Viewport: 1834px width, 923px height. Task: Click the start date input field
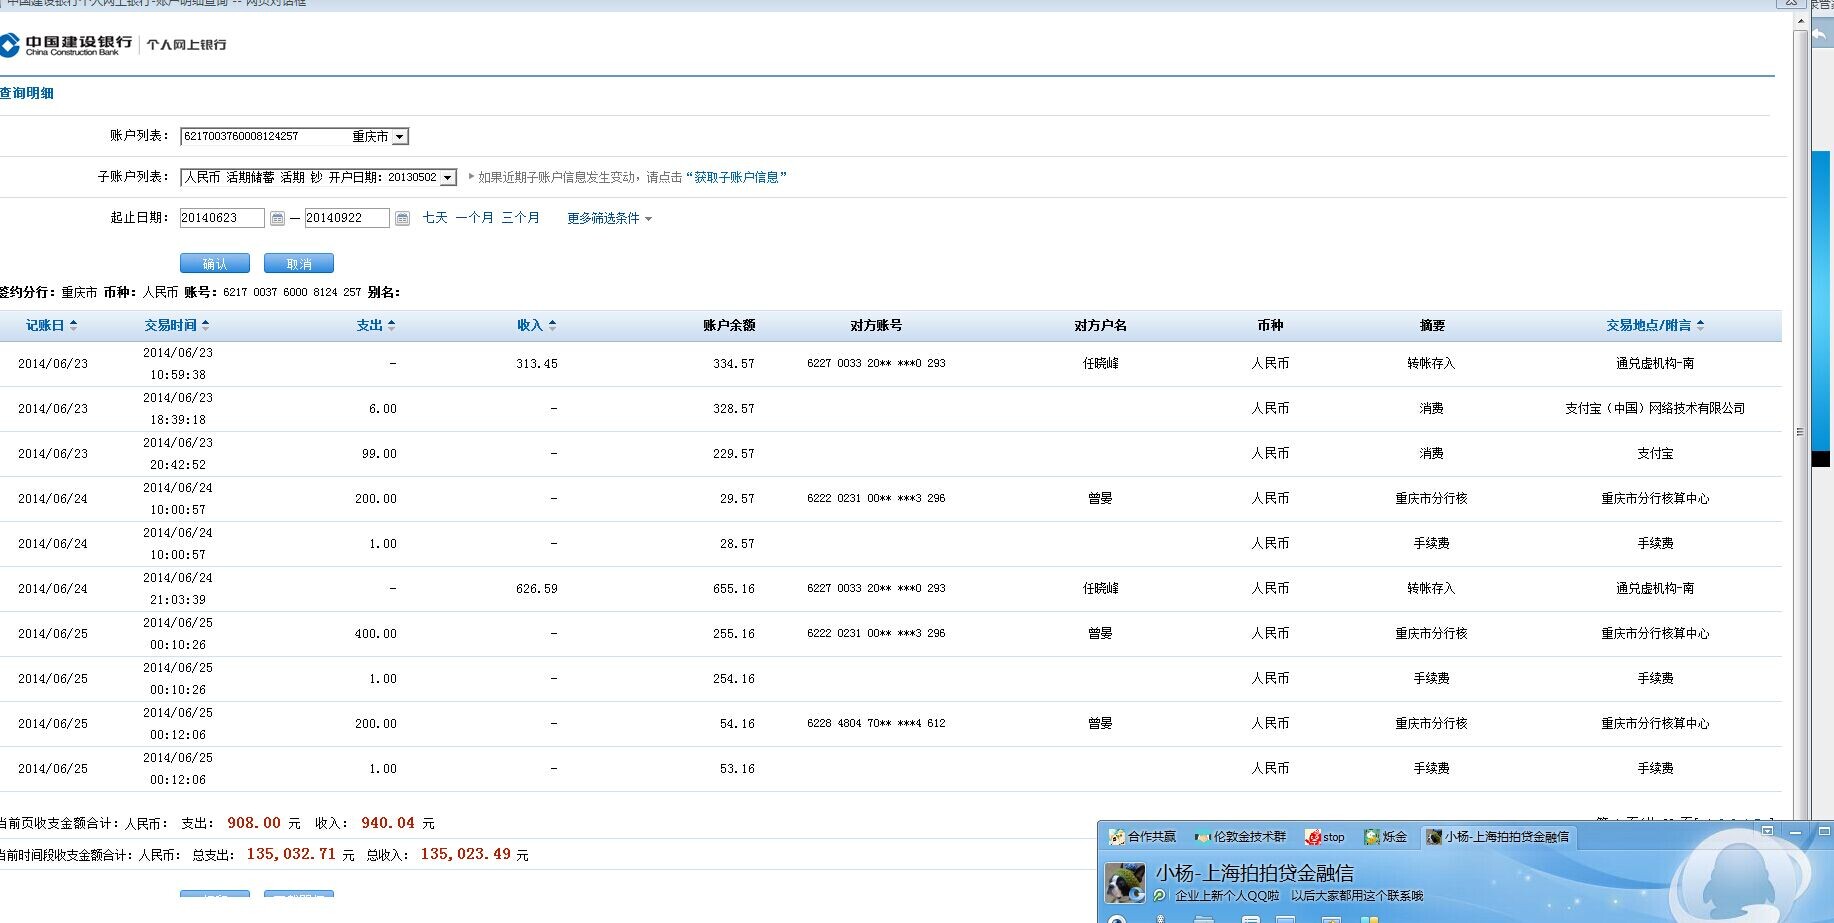[221, 218]
